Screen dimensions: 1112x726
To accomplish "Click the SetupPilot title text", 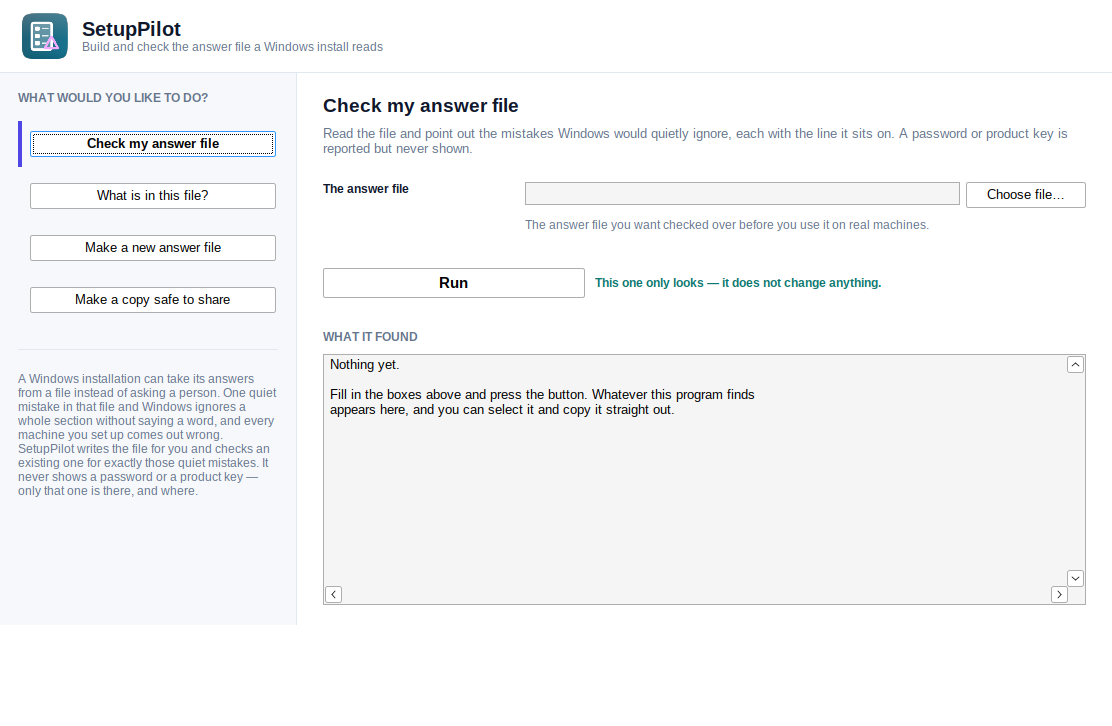I will pos(131,29).
